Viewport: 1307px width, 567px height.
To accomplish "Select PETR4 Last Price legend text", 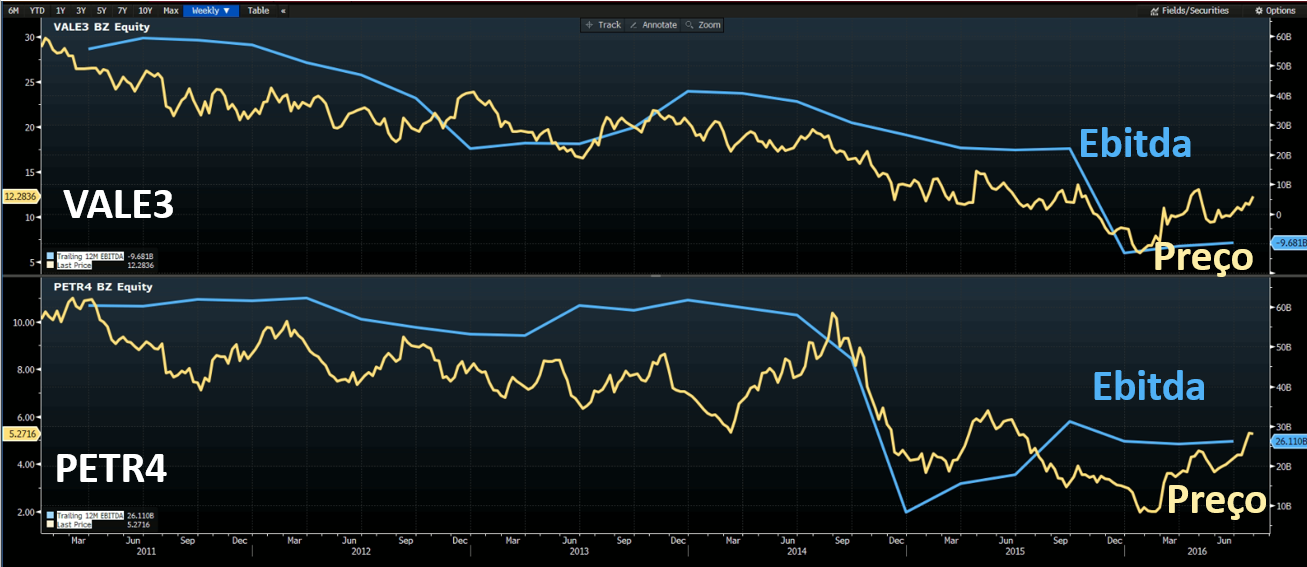I will point(74,524).
